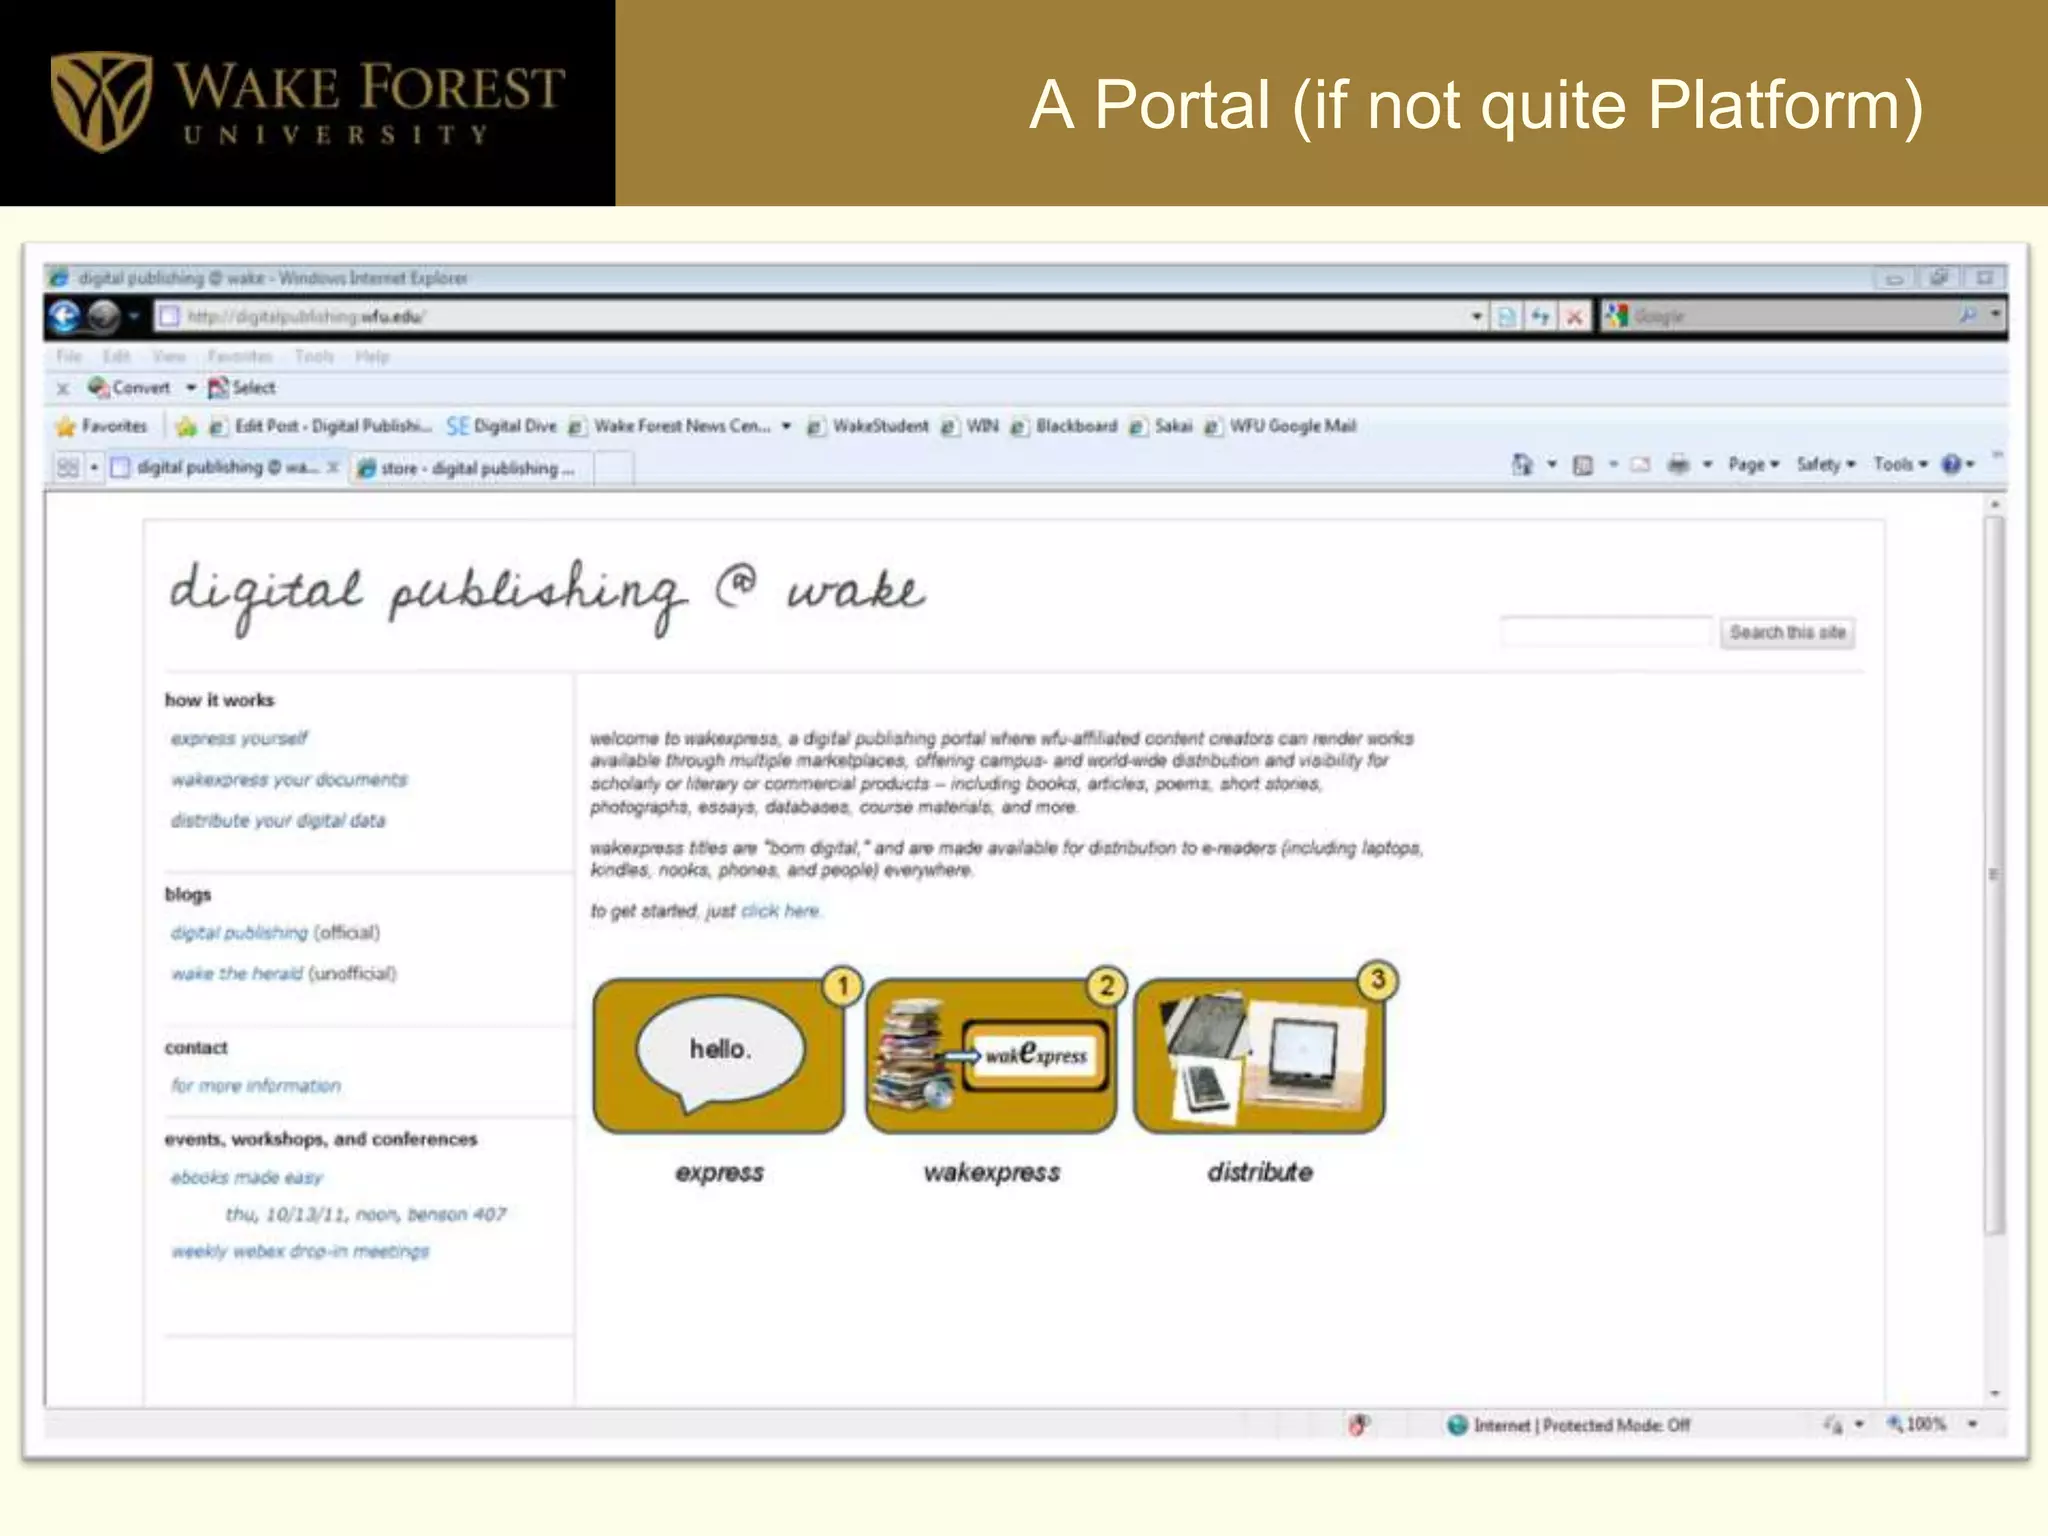Click the Quick Tabs grid icon
The image size is (2048, 1536).
point(68,467)
